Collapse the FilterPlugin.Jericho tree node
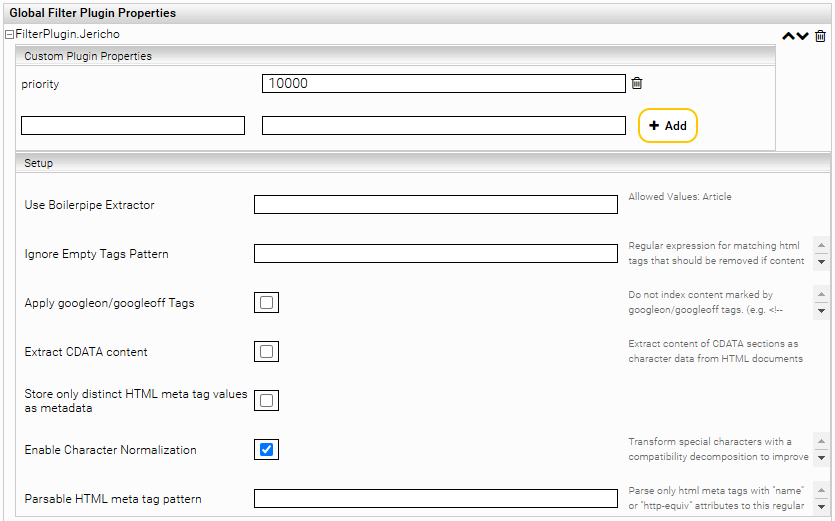This screenshot has height=521, width=835. pos(9,35)
